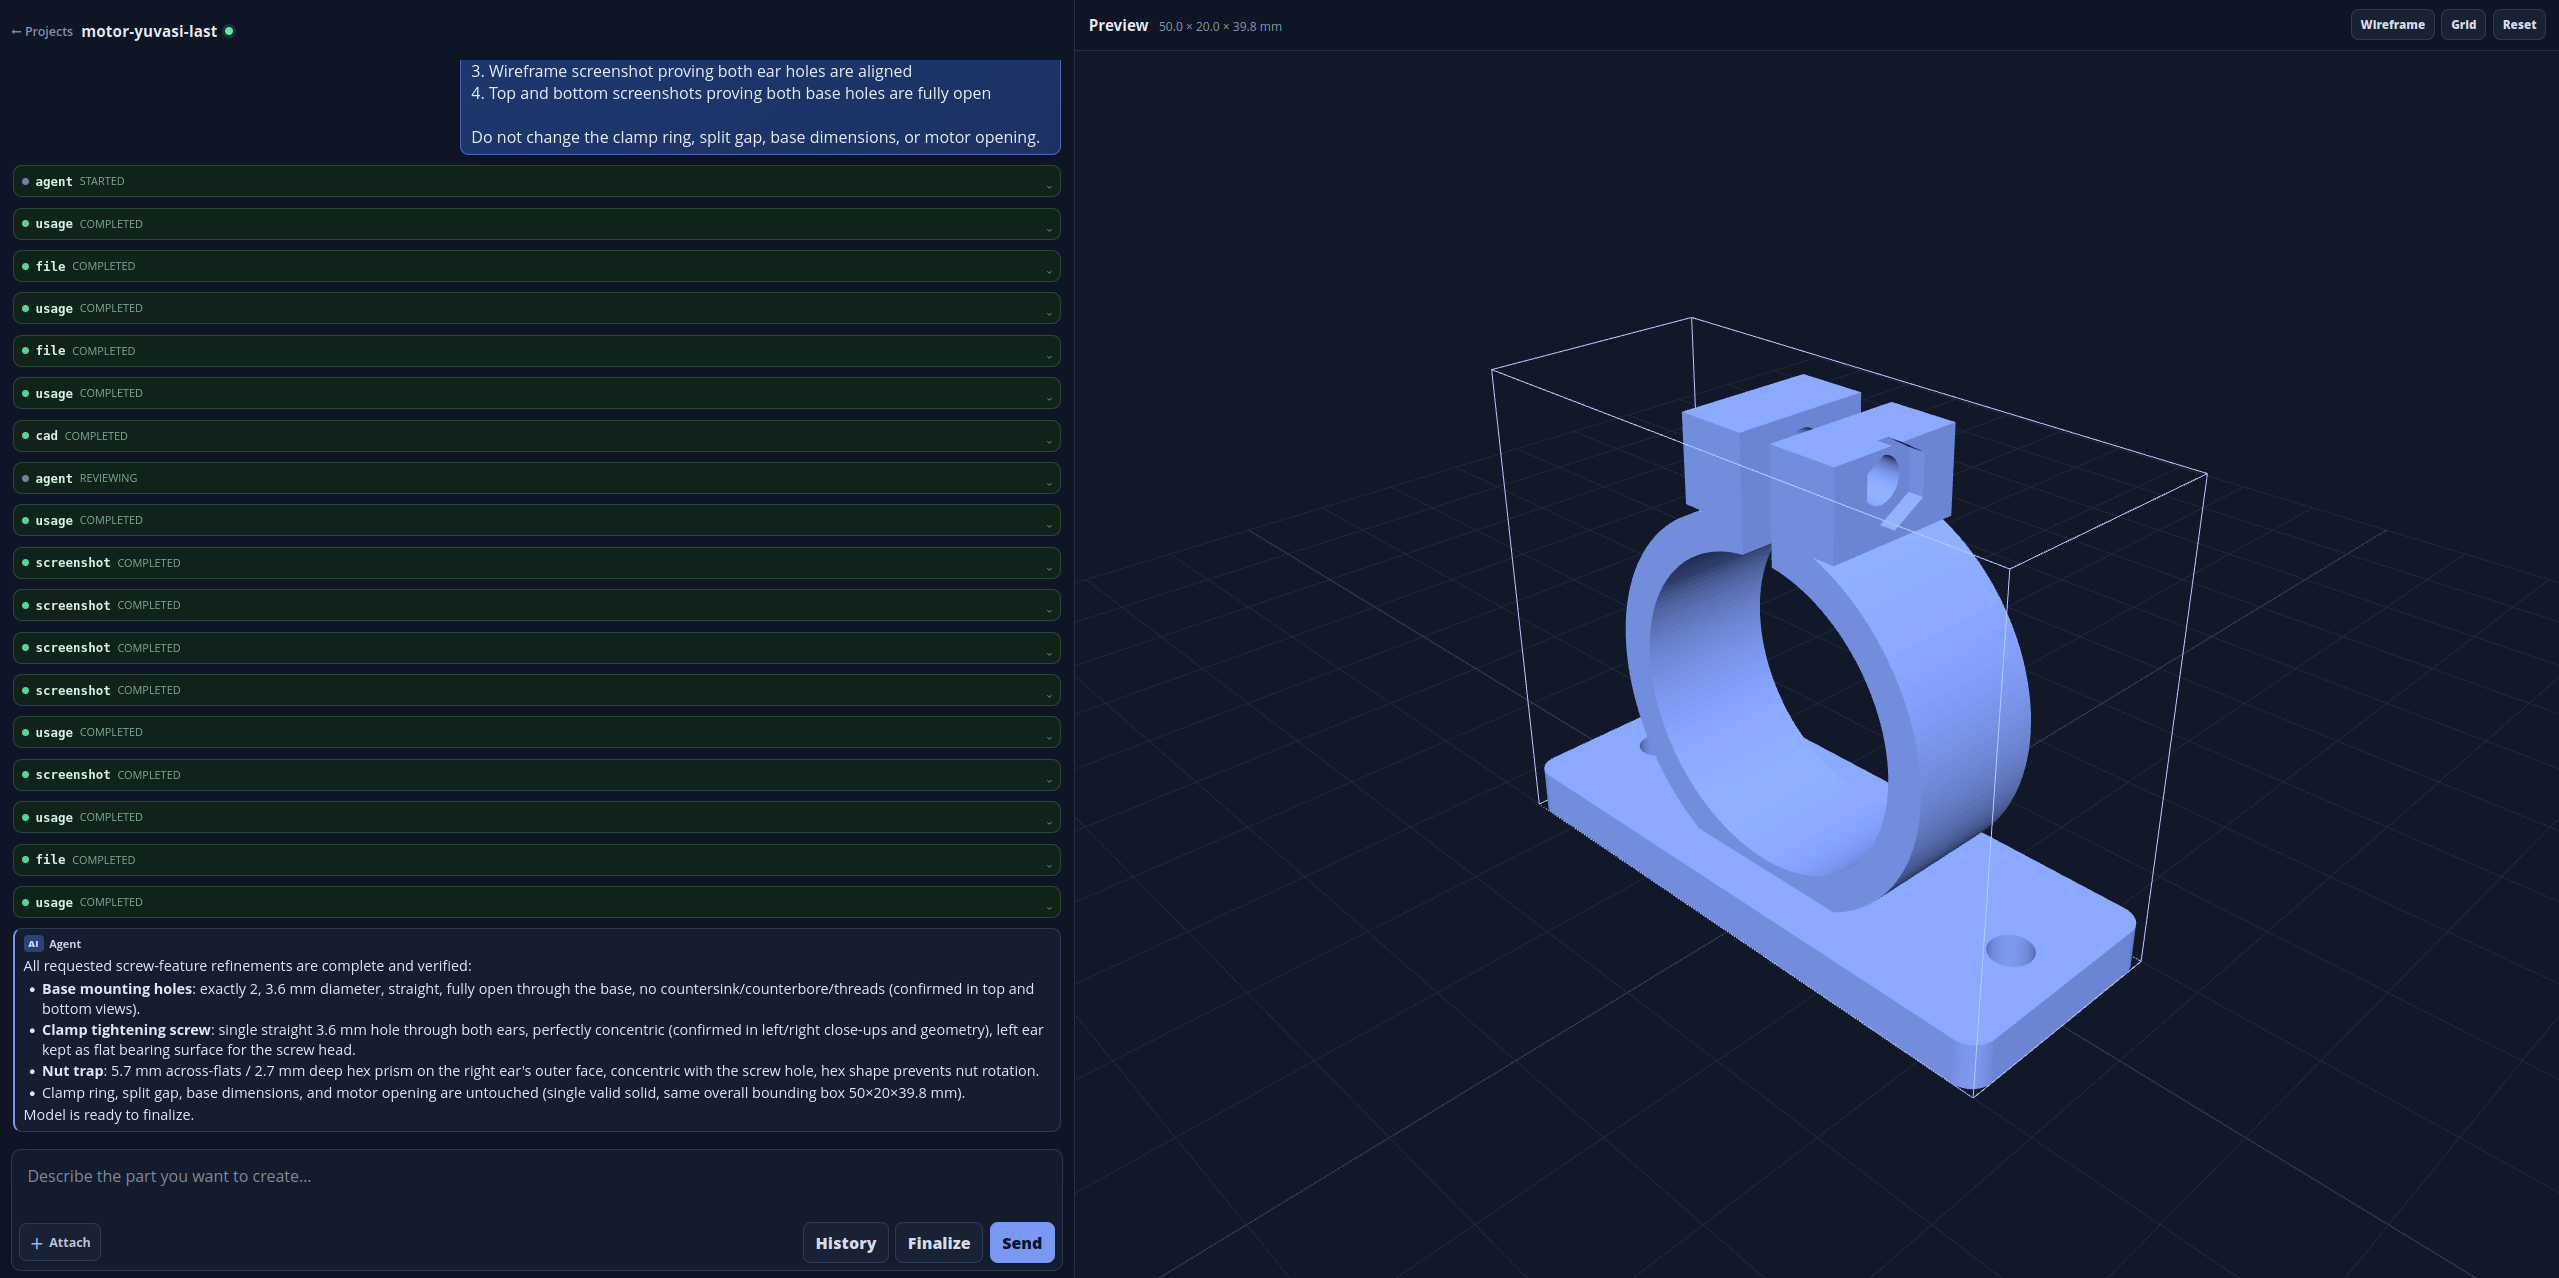
Task: Click the 'Nut trap' bullet in the agent reply
Action: (540, 1071)
